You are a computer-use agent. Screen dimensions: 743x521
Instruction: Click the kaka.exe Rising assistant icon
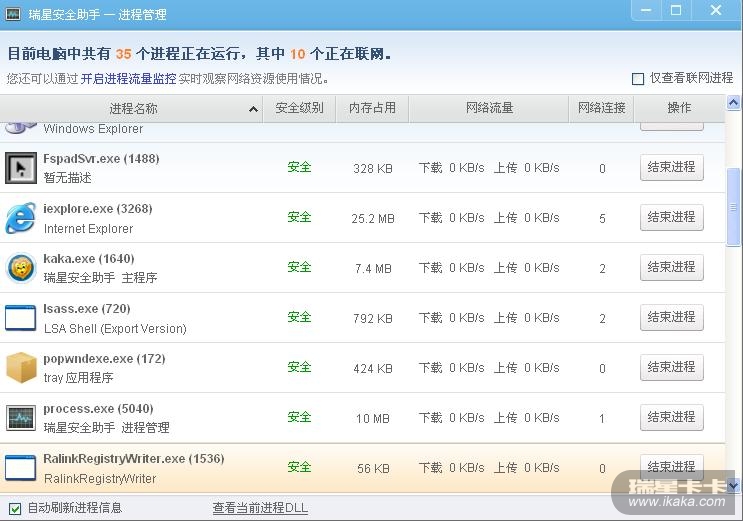[20, 268]
